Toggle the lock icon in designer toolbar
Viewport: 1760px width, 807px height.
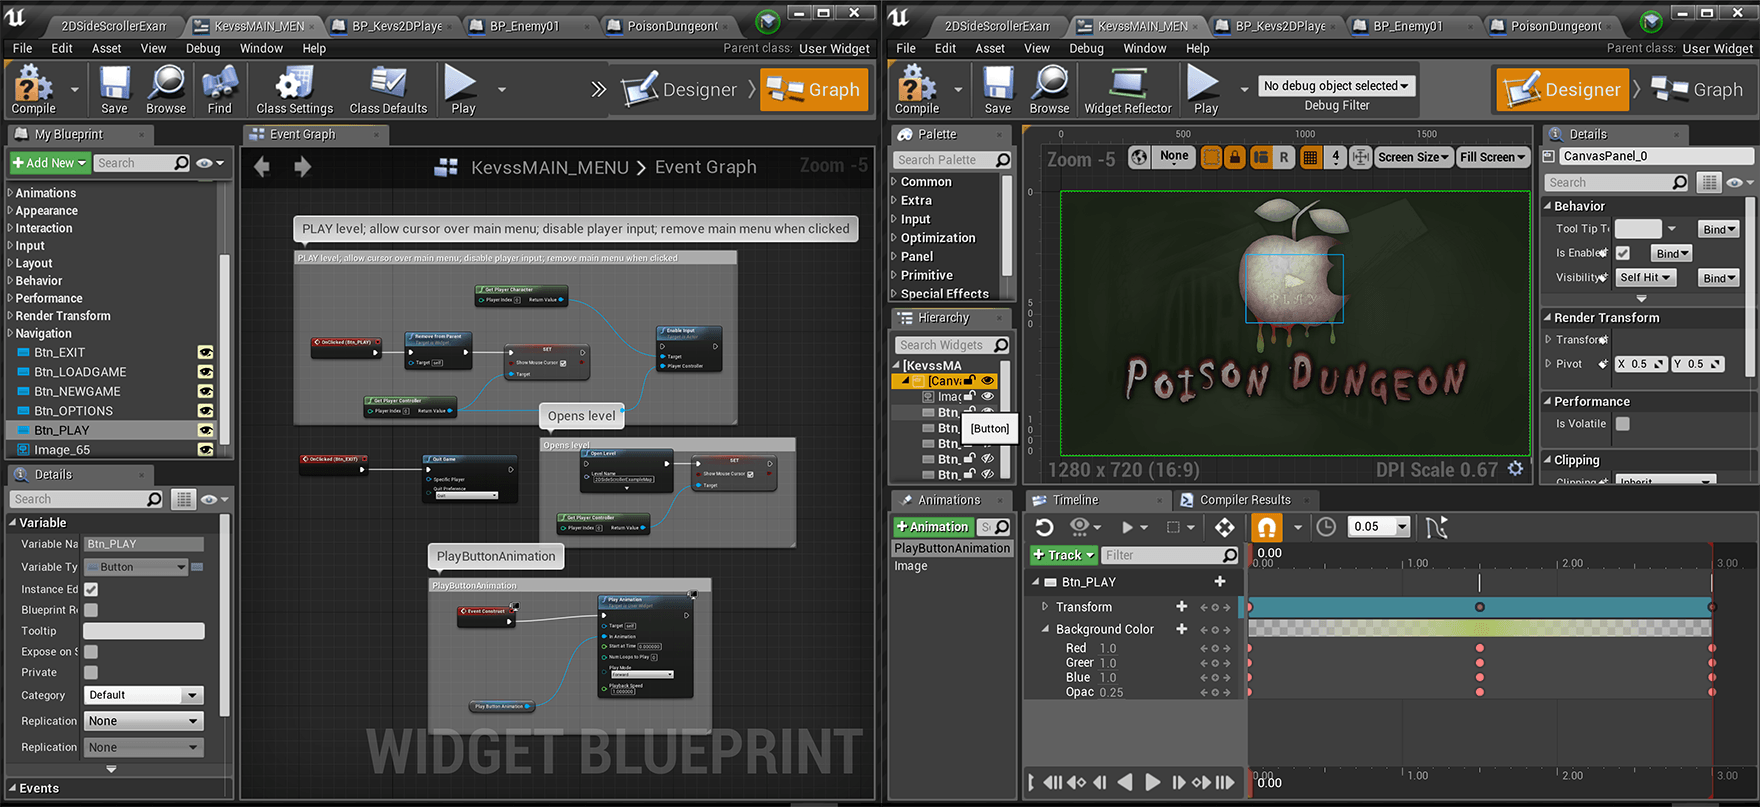1235,157
